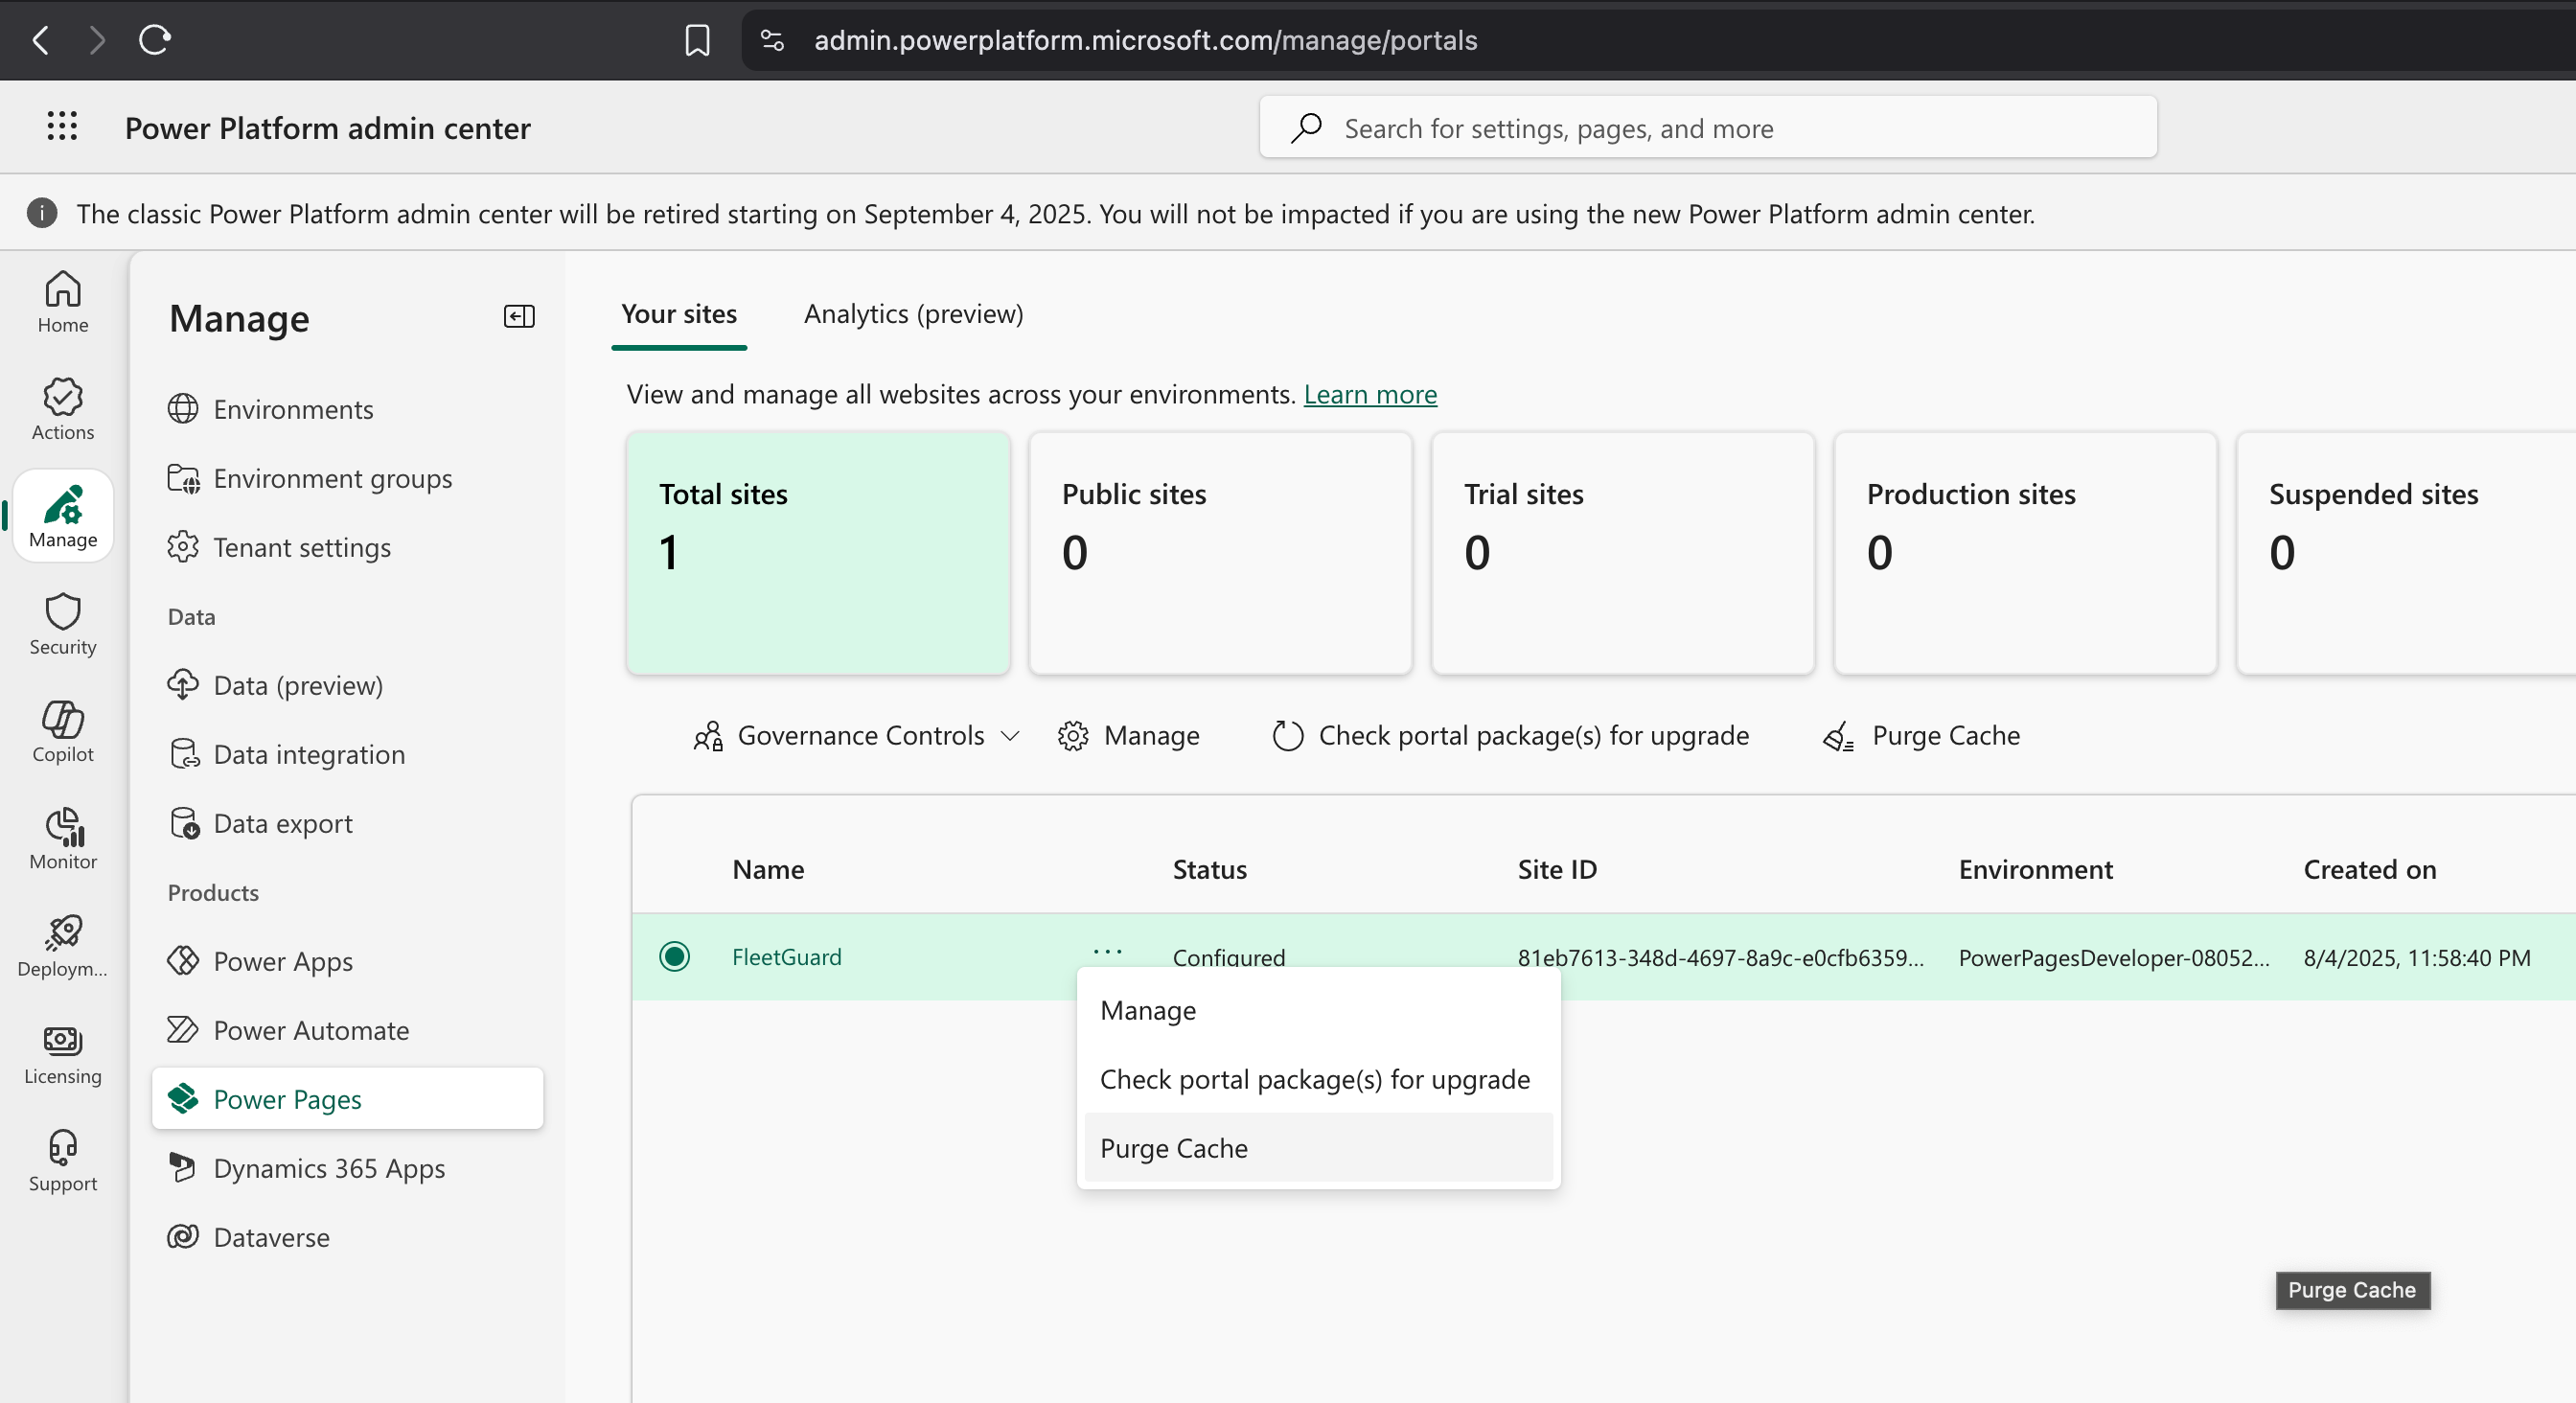The height and width of the screenshot is (1403, 2576).
Task: Open Monitor in left rail
Action: (63, 838)
